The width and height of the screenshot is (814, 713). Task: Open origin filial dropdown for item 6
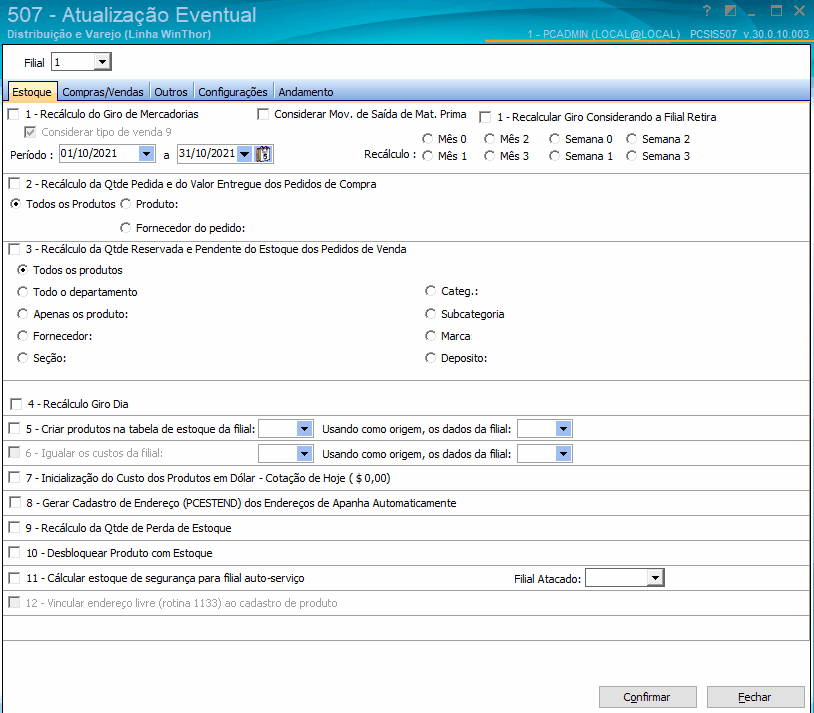click(563, 454)
